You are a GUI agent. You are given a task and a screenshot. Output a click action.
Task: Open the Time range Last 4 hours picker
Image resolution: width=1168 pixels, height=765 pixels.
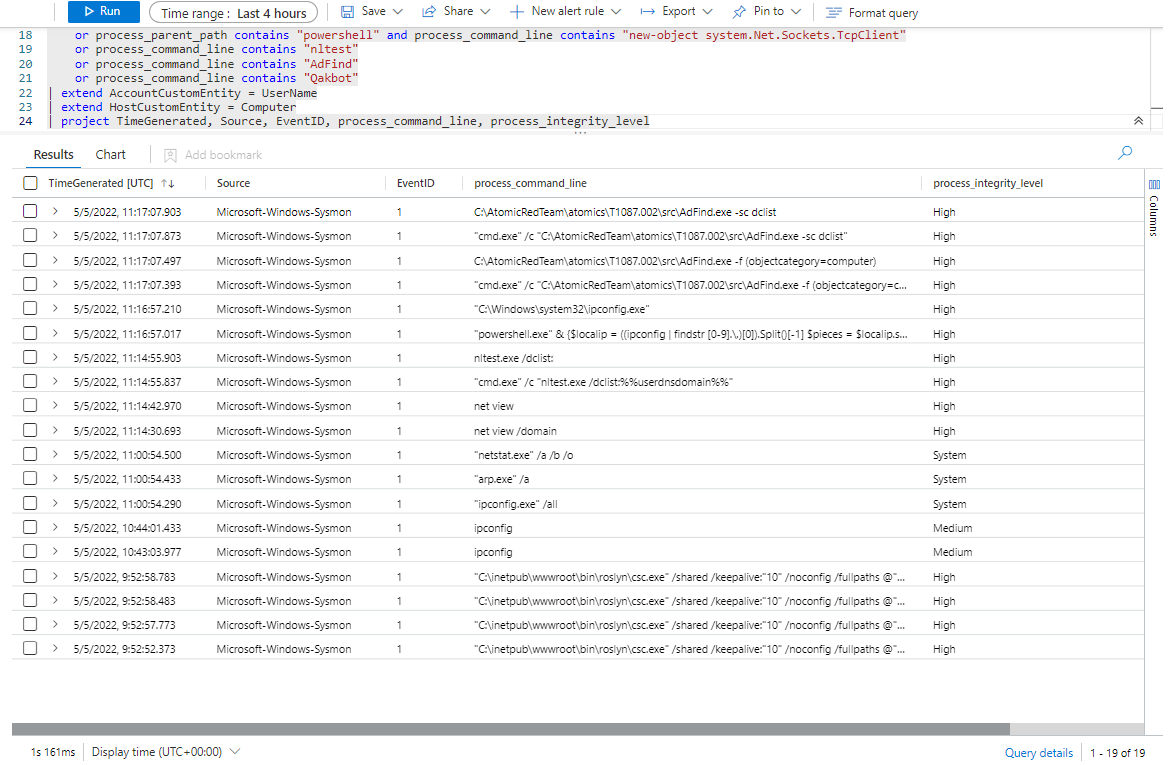click(x=234, y=13)
